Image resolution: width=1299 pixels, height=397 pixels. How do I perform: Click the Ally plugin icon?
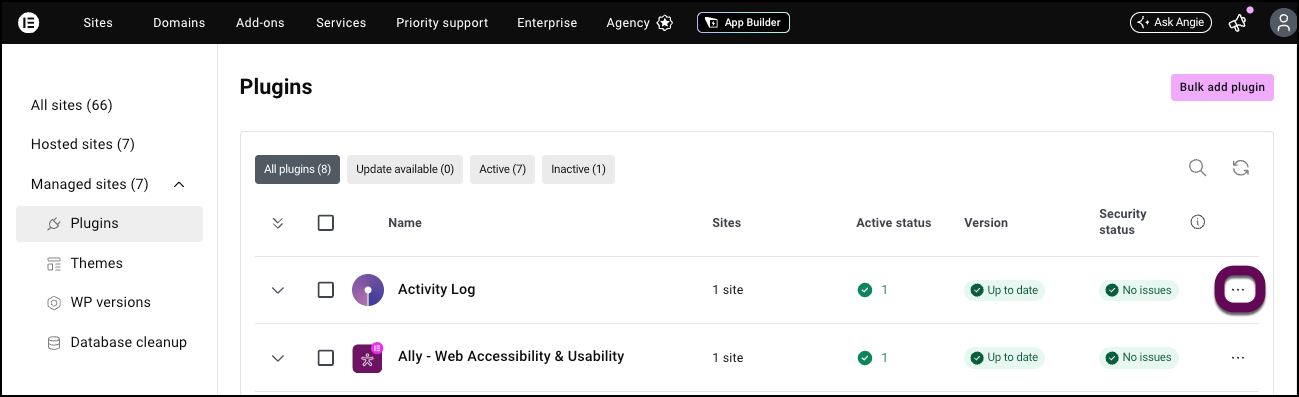pos(368,357)
